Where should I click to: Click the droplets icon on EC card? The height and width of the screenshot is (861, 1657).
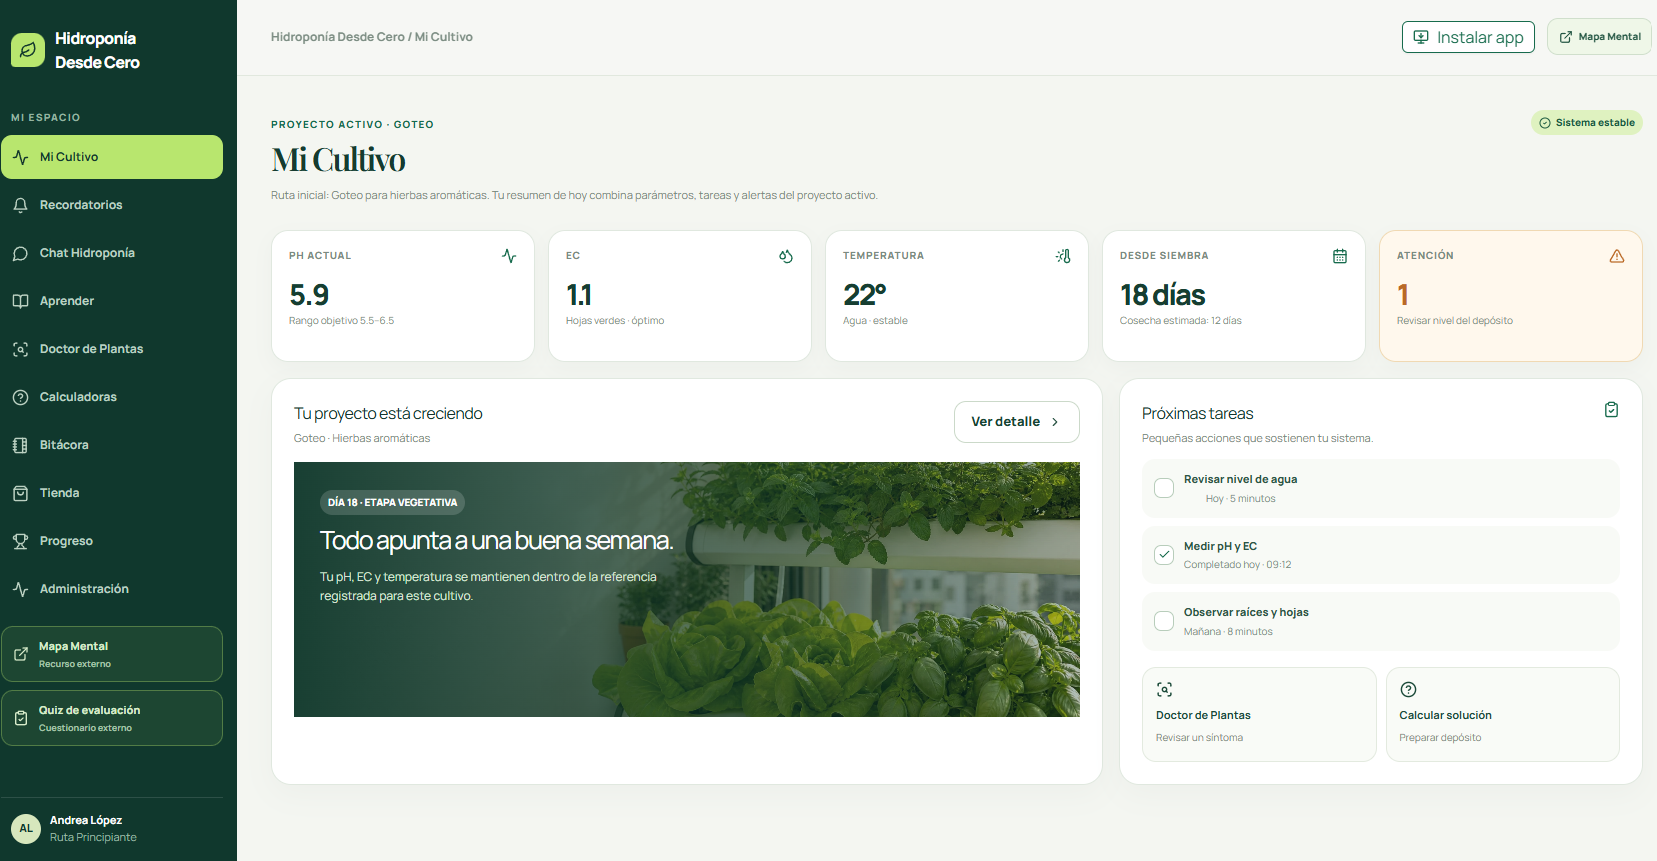click(786, 256)
